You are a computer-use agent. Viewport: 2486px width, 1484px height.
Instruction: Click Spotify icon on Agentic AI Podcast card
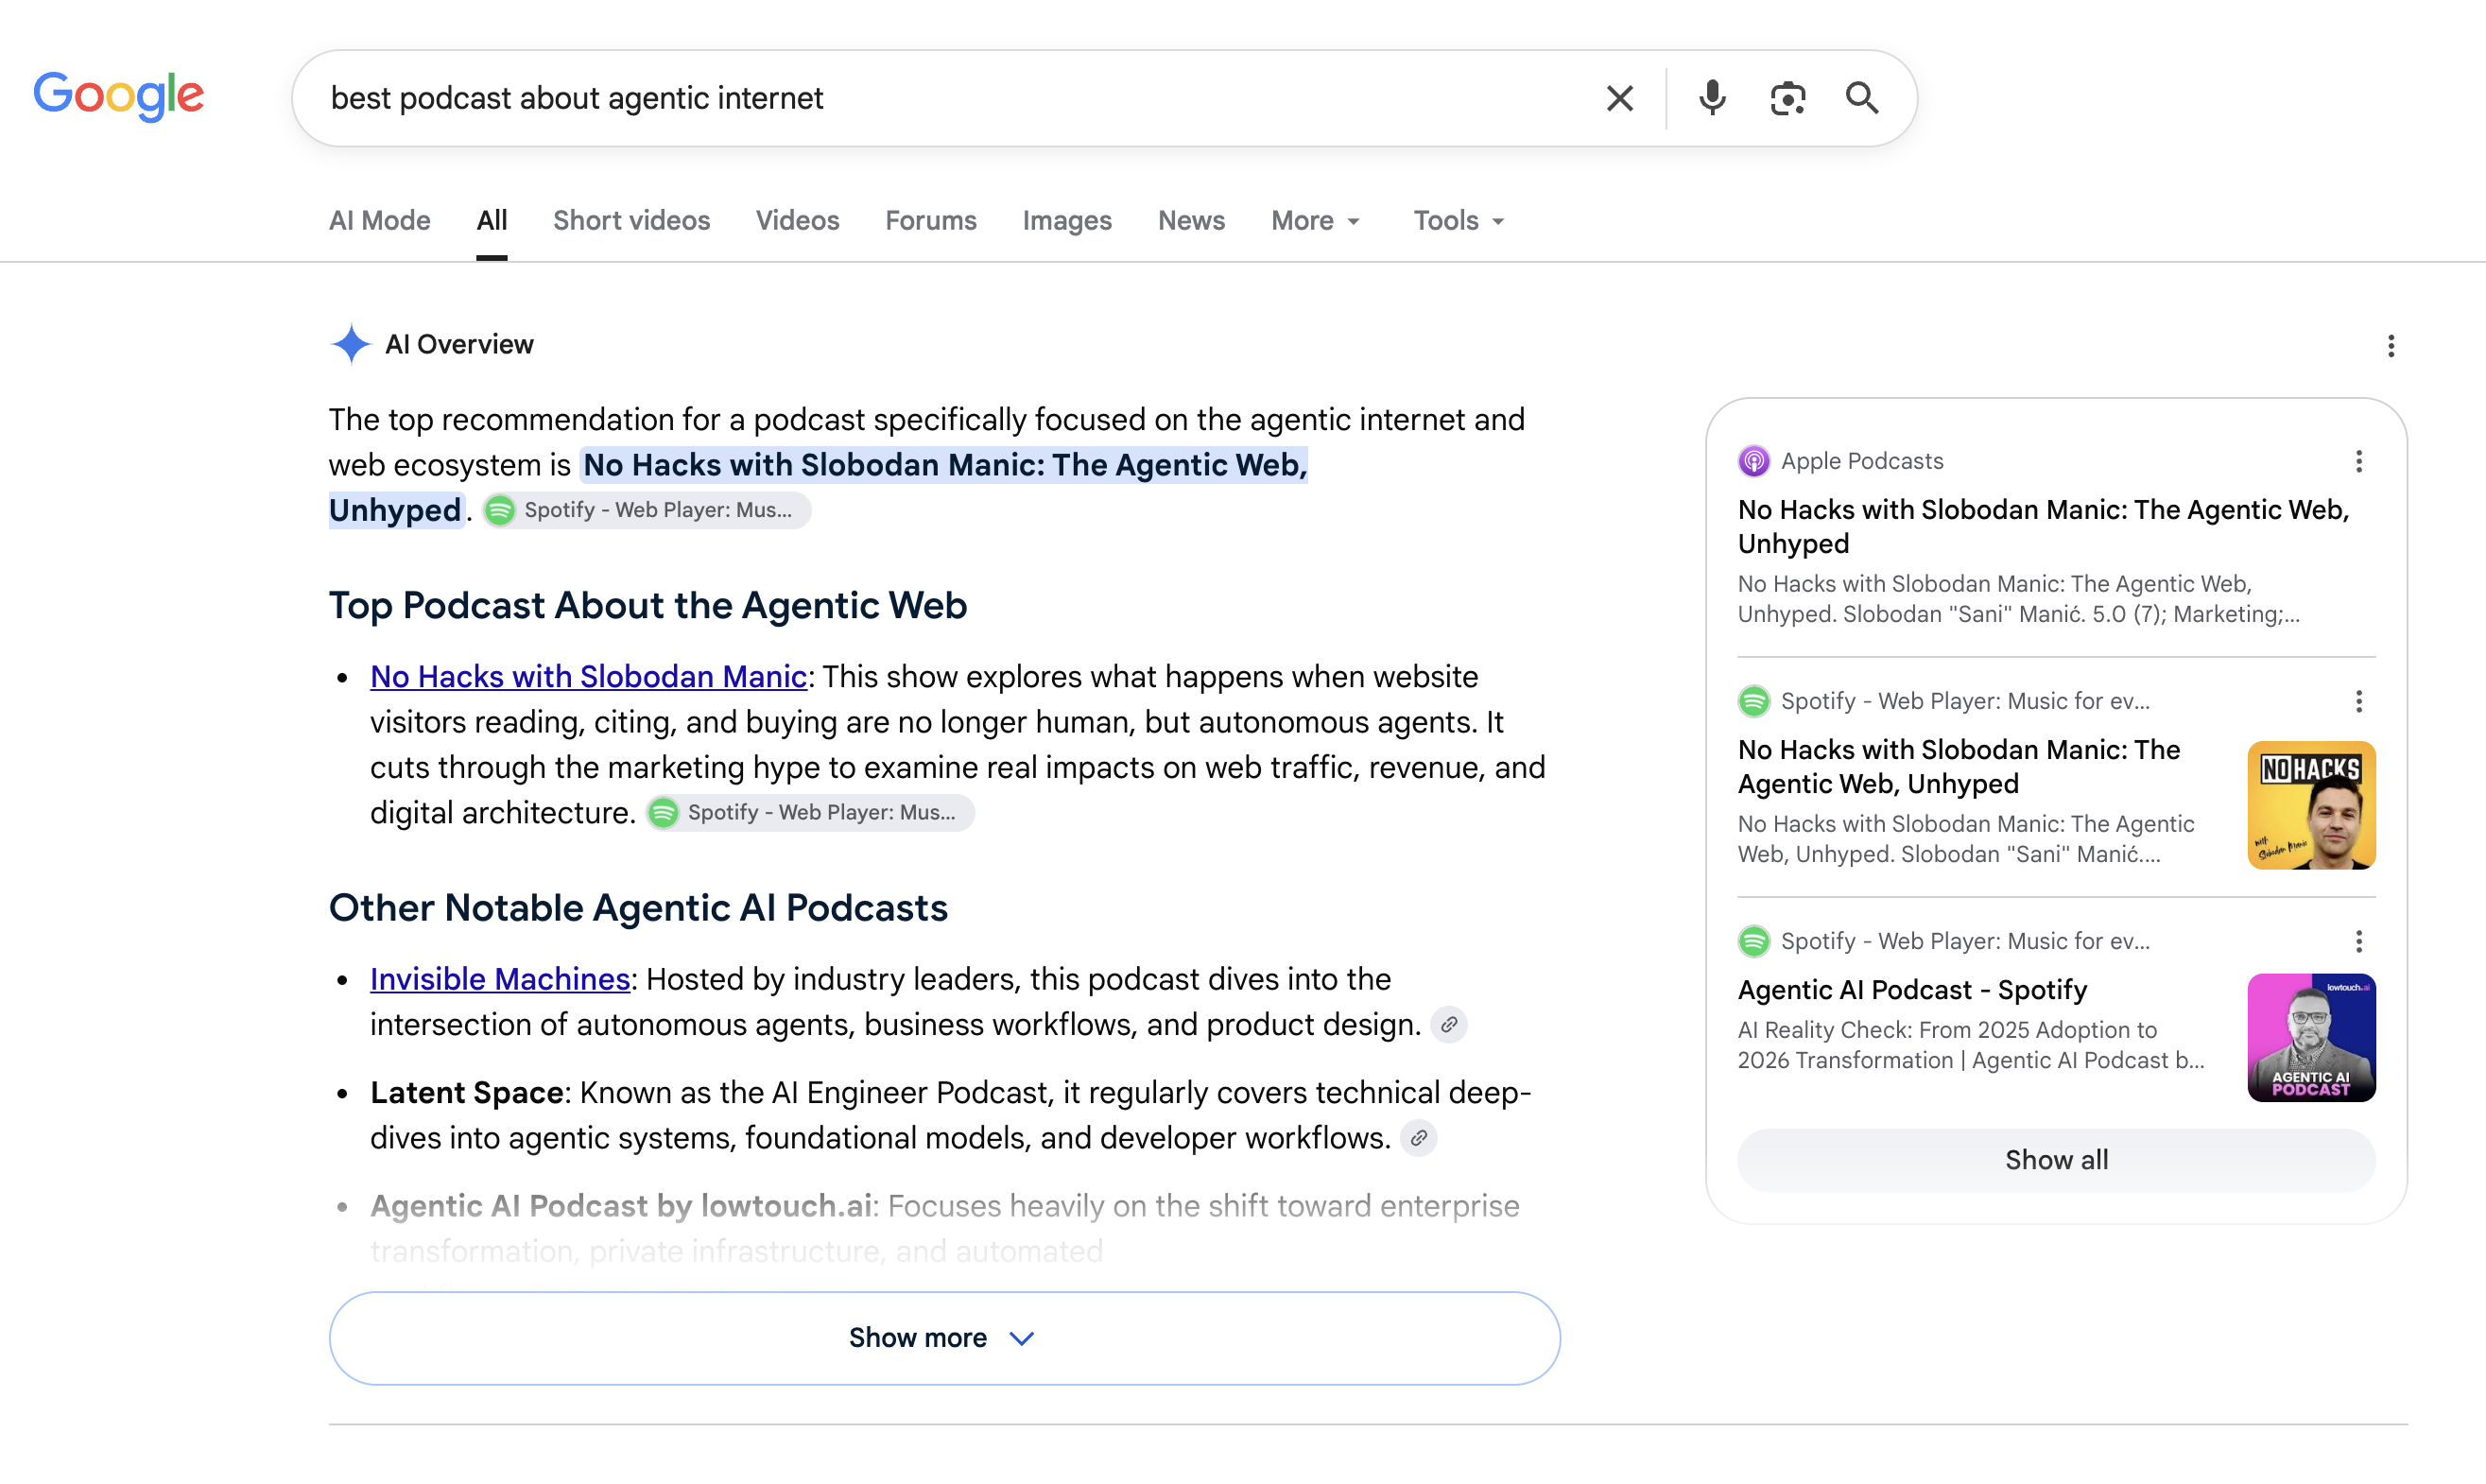[1753, 941]
